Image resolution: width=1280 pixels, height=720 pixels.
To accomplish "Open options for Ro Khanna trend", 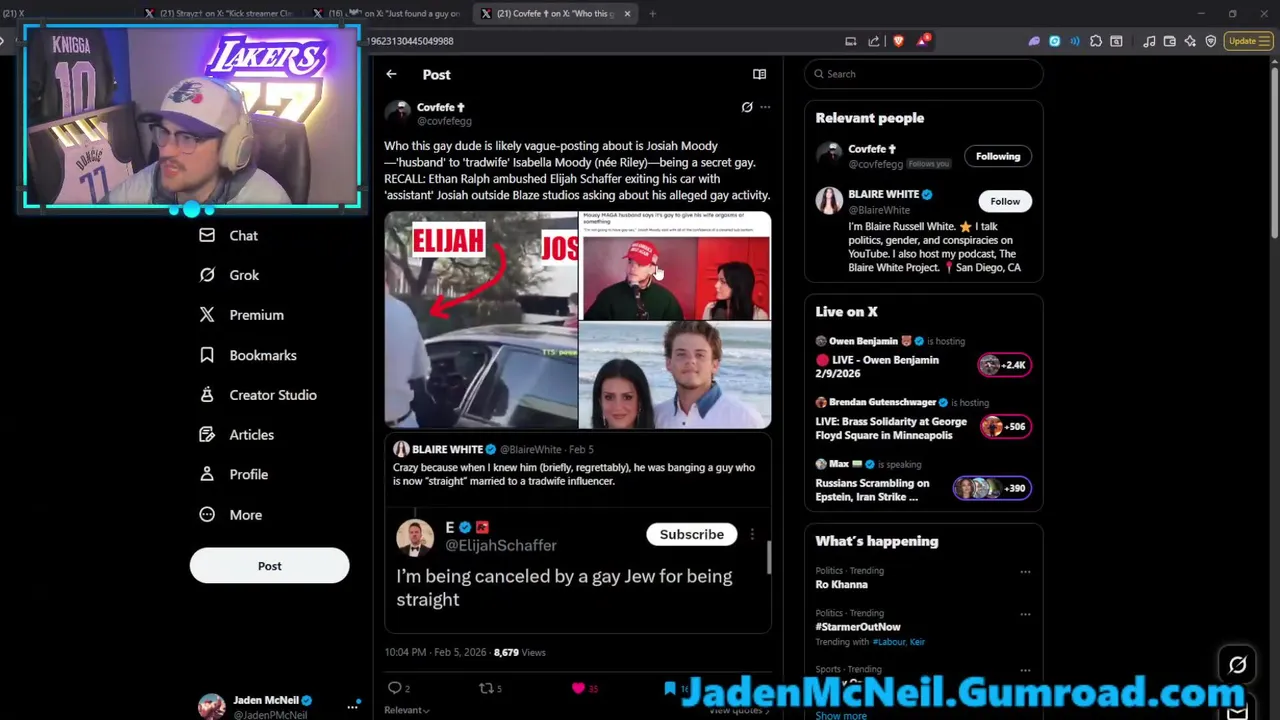I will click(1025, 572).
